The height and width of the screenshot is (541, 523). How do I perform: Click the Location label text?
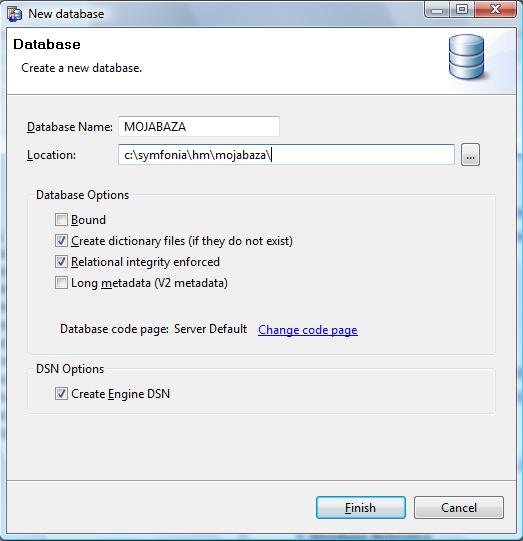coord(51,155)
